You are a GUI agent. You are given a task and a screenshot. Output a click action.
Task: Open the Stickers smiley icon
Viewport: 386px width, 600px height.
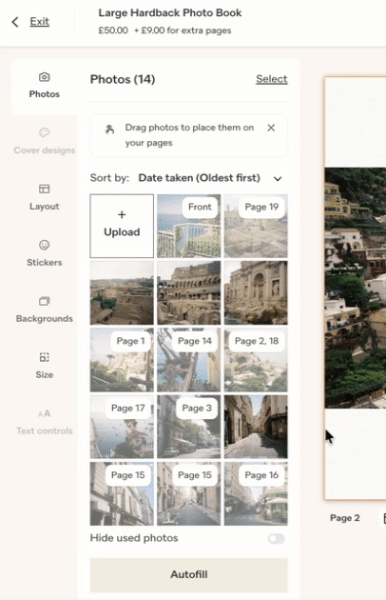point(44,245)
